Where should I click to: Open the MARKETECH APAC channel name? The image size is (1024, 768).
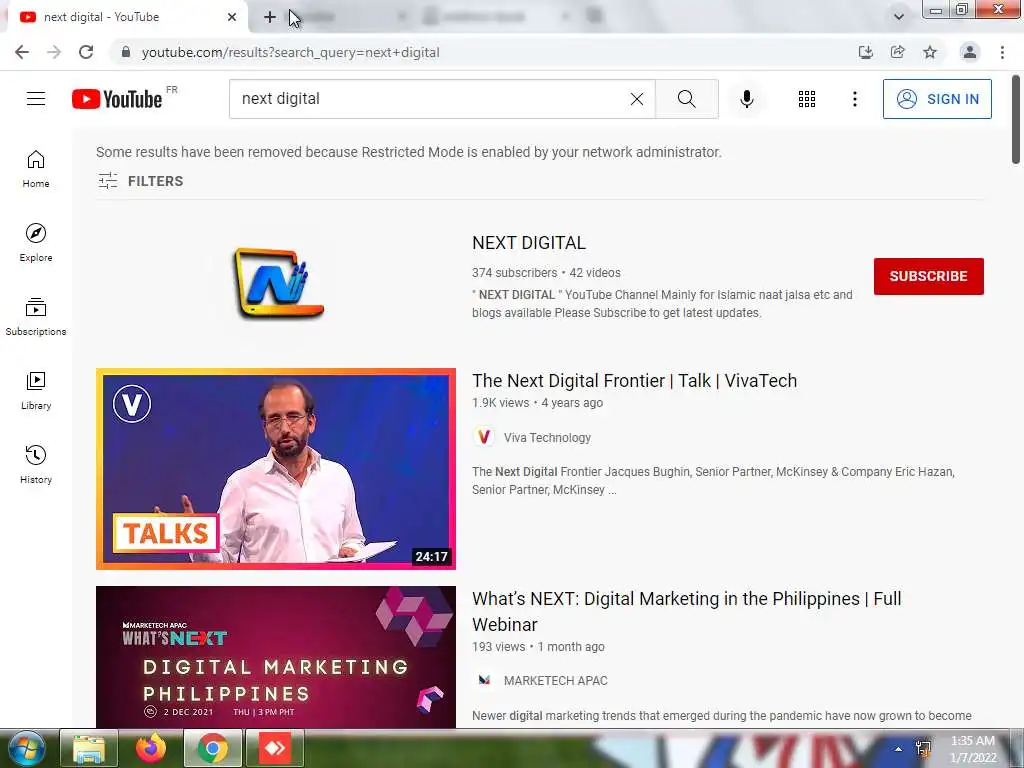[x=556, y=680]
